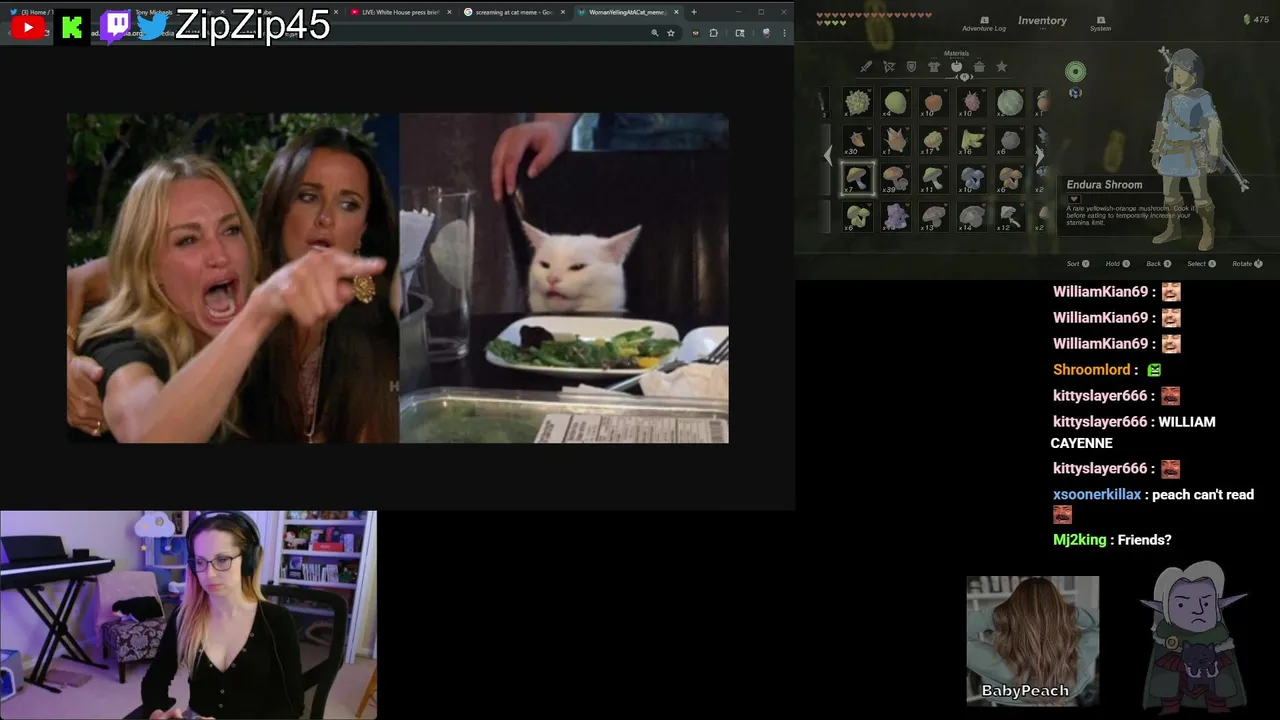Select the yellow-green mushroom pair x6 item
Image resolution: width=1280 pixels, height=720 pixels.
(x=857, y=216)
